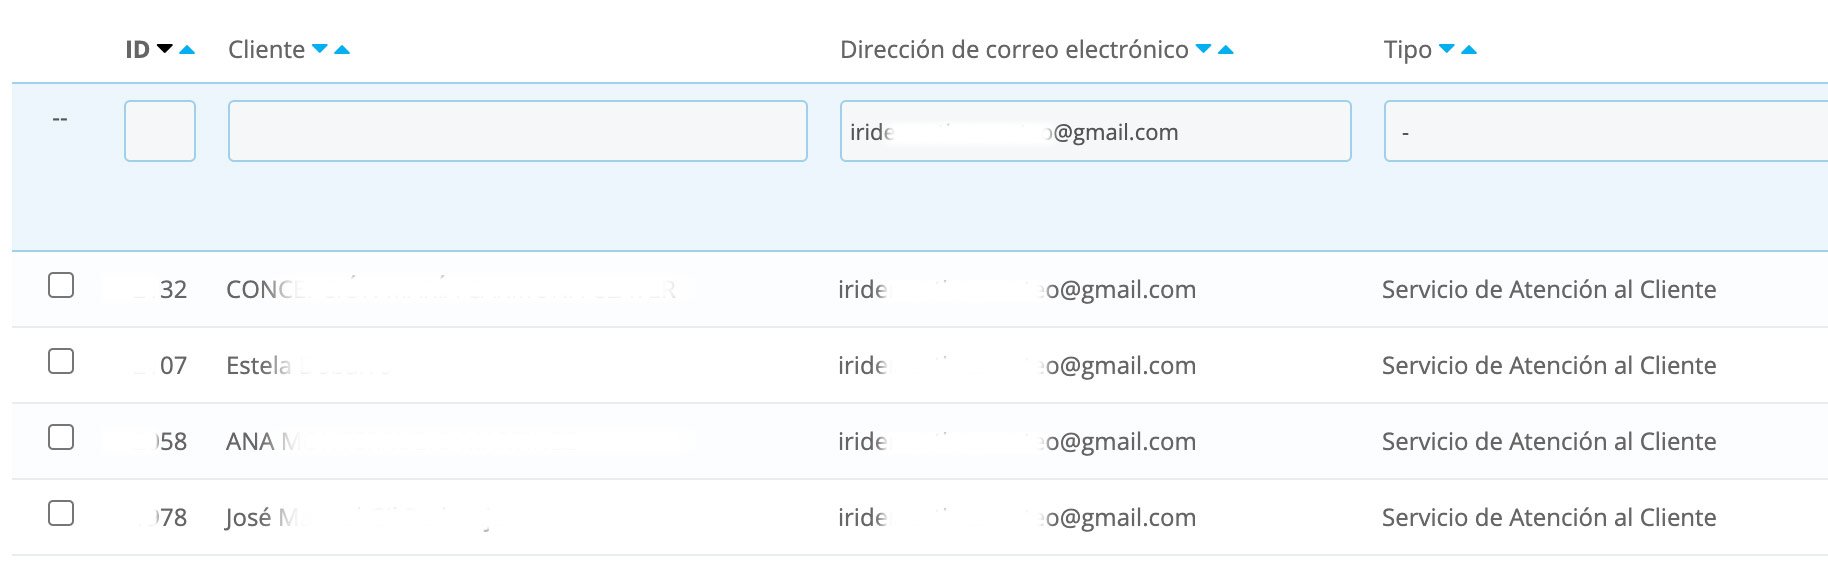Tick the checkbox for ANA's row
Screen dimensions: 1828x586
click(61, 438)
